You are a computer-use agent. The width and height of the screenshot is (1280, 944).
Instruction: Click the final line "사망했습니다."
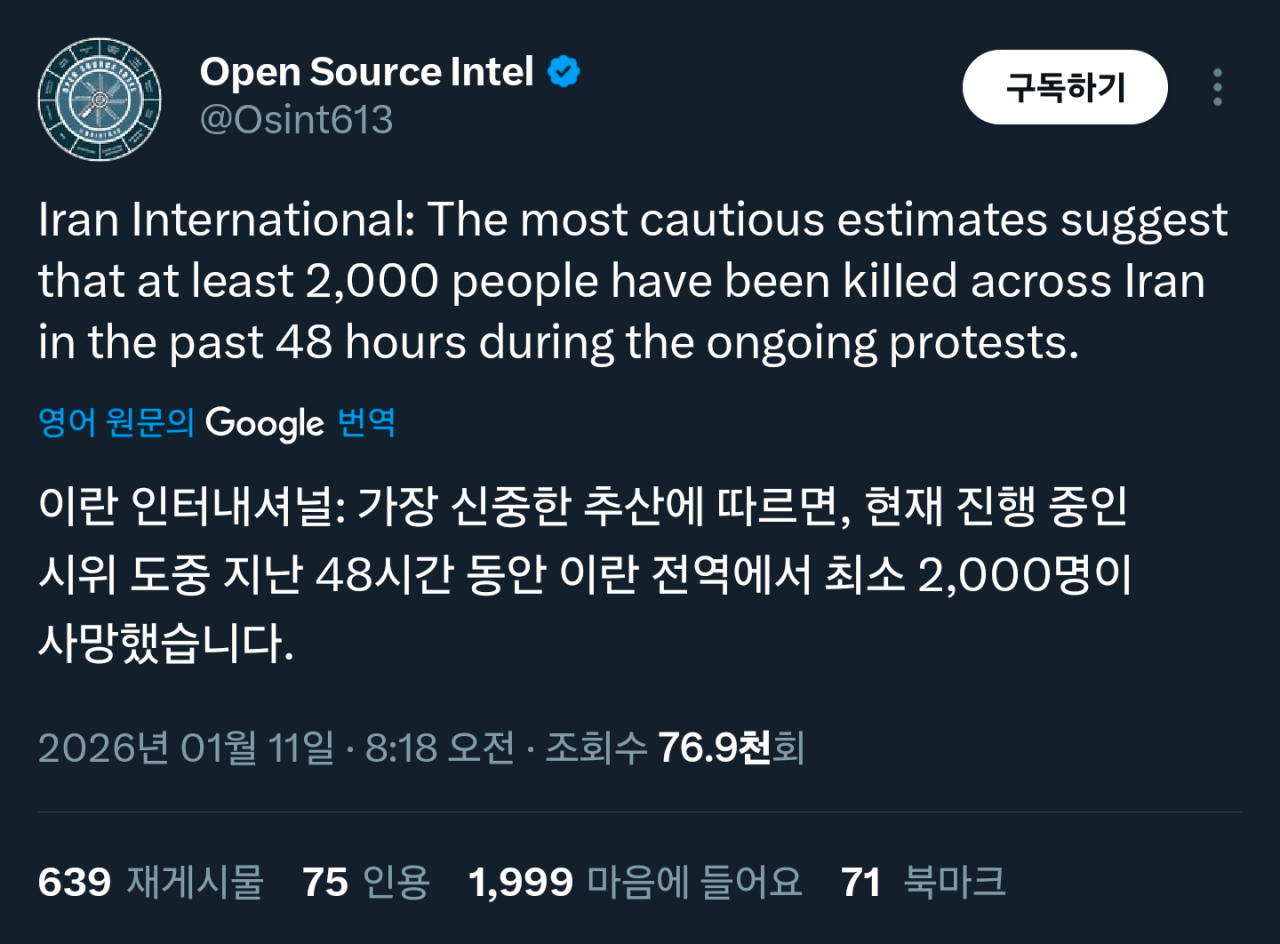(x=167, y=643)
